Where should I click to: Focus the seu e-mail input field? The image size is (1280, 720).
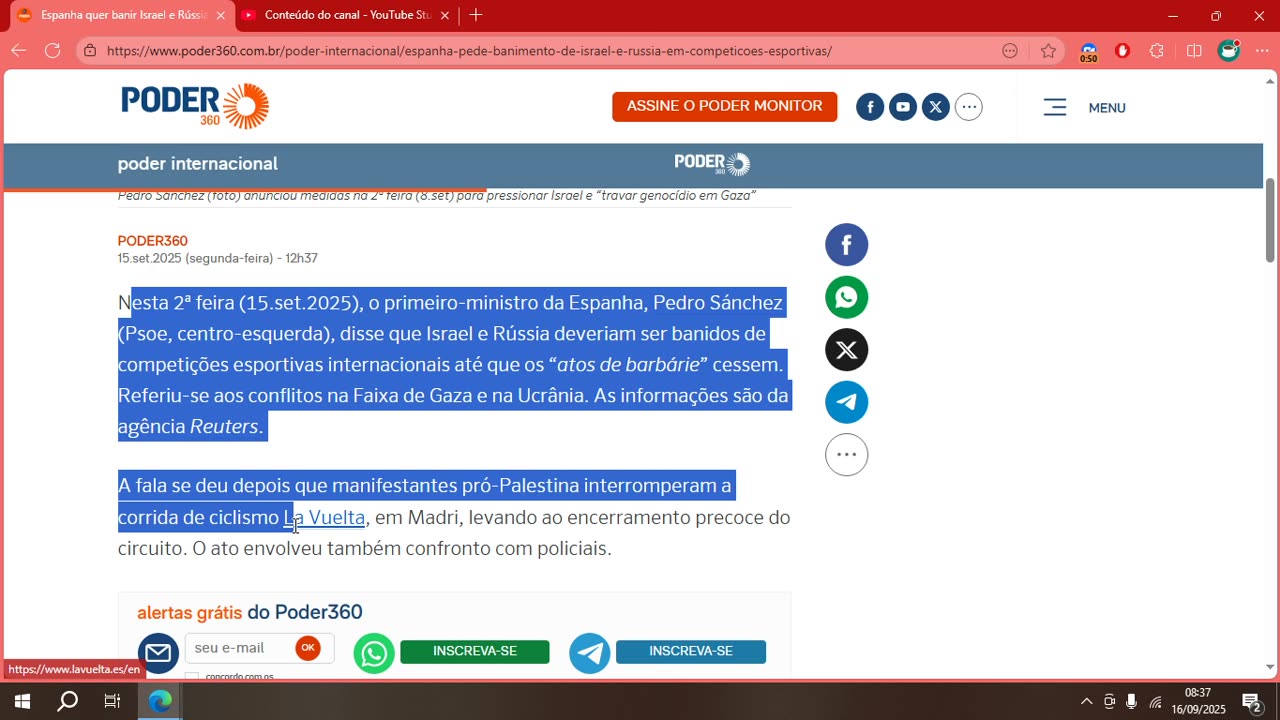[241, 648]
